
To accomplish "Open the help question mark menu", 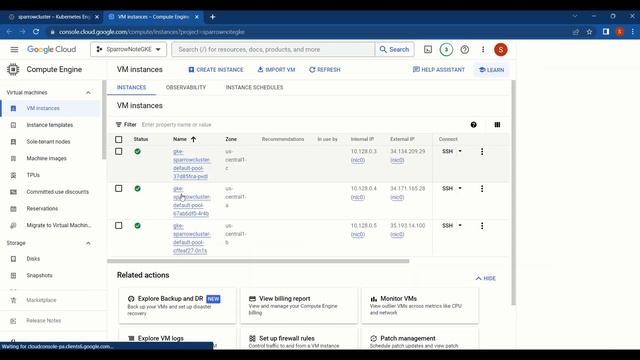I will tap(464, 49).
